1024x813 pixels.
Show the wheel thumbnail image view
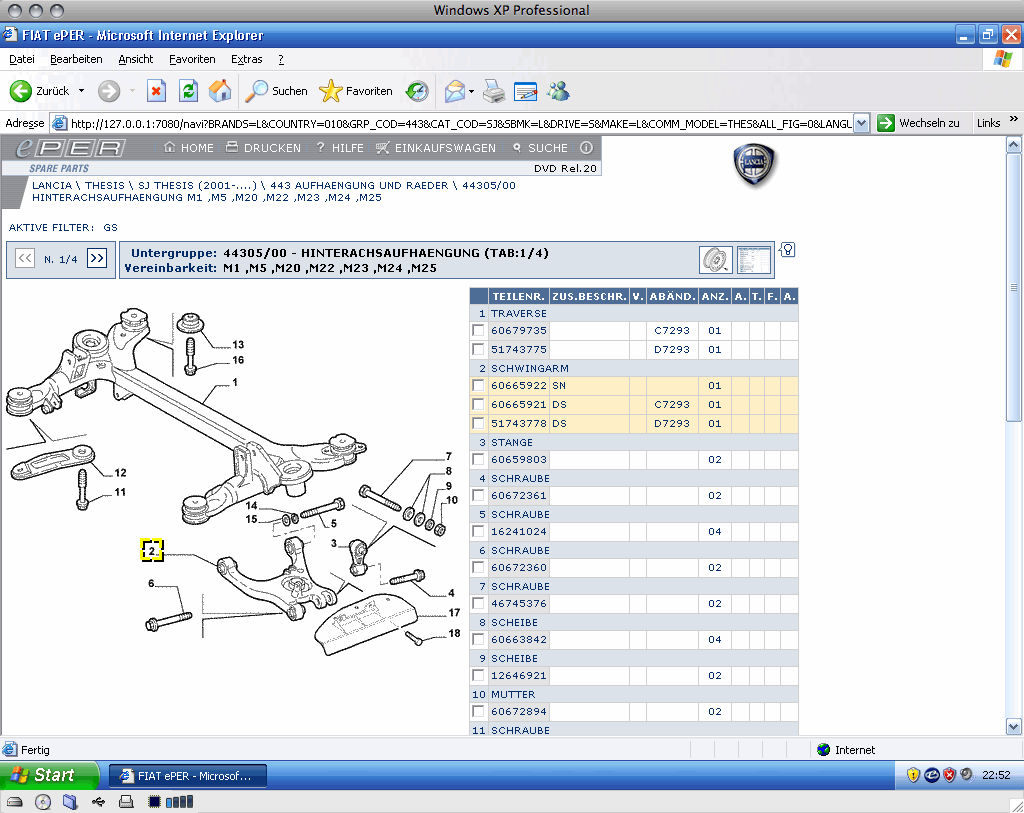tap(716, 260)
